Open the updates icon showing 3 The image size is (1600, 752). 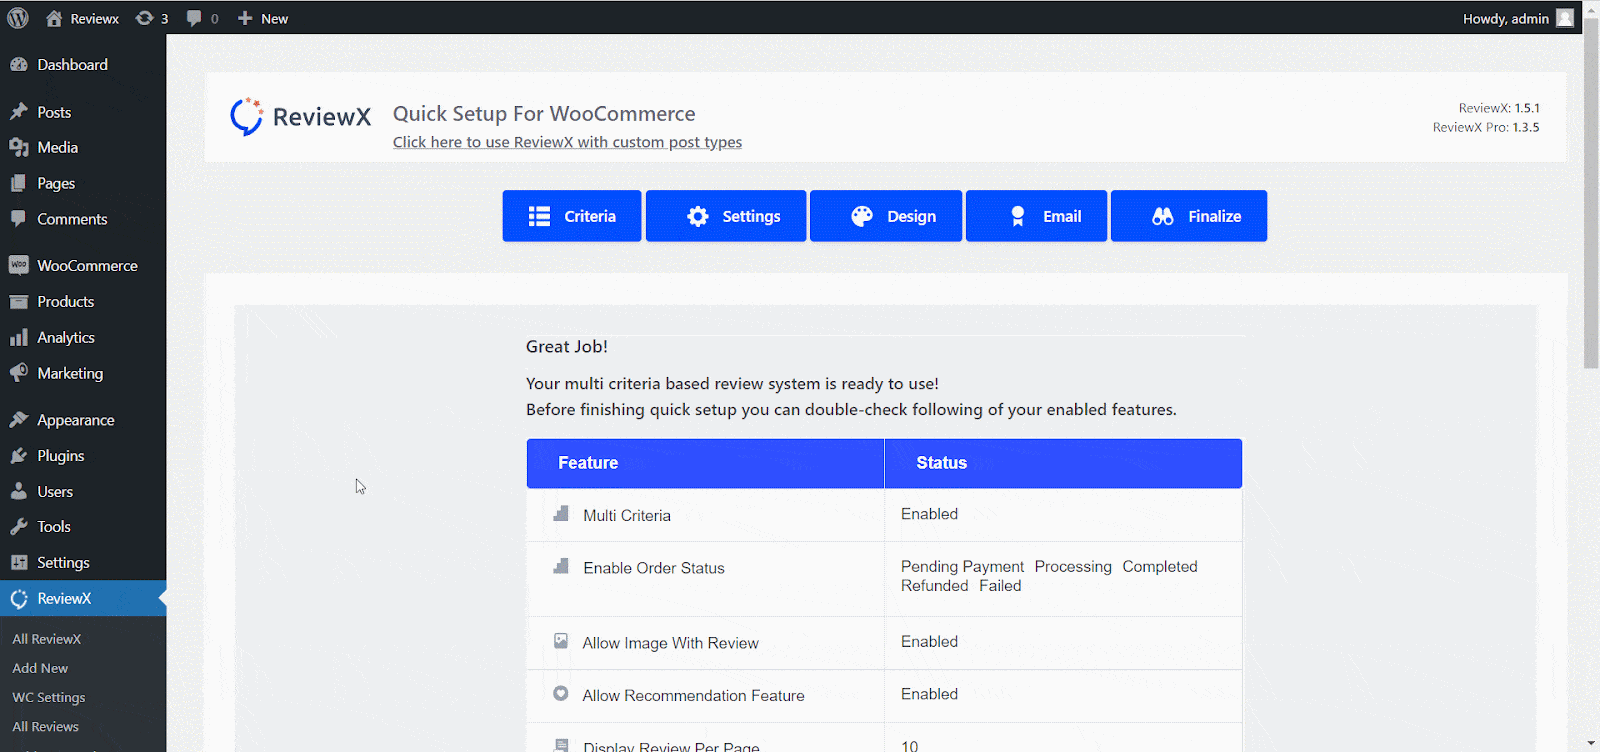pos(145,18)
